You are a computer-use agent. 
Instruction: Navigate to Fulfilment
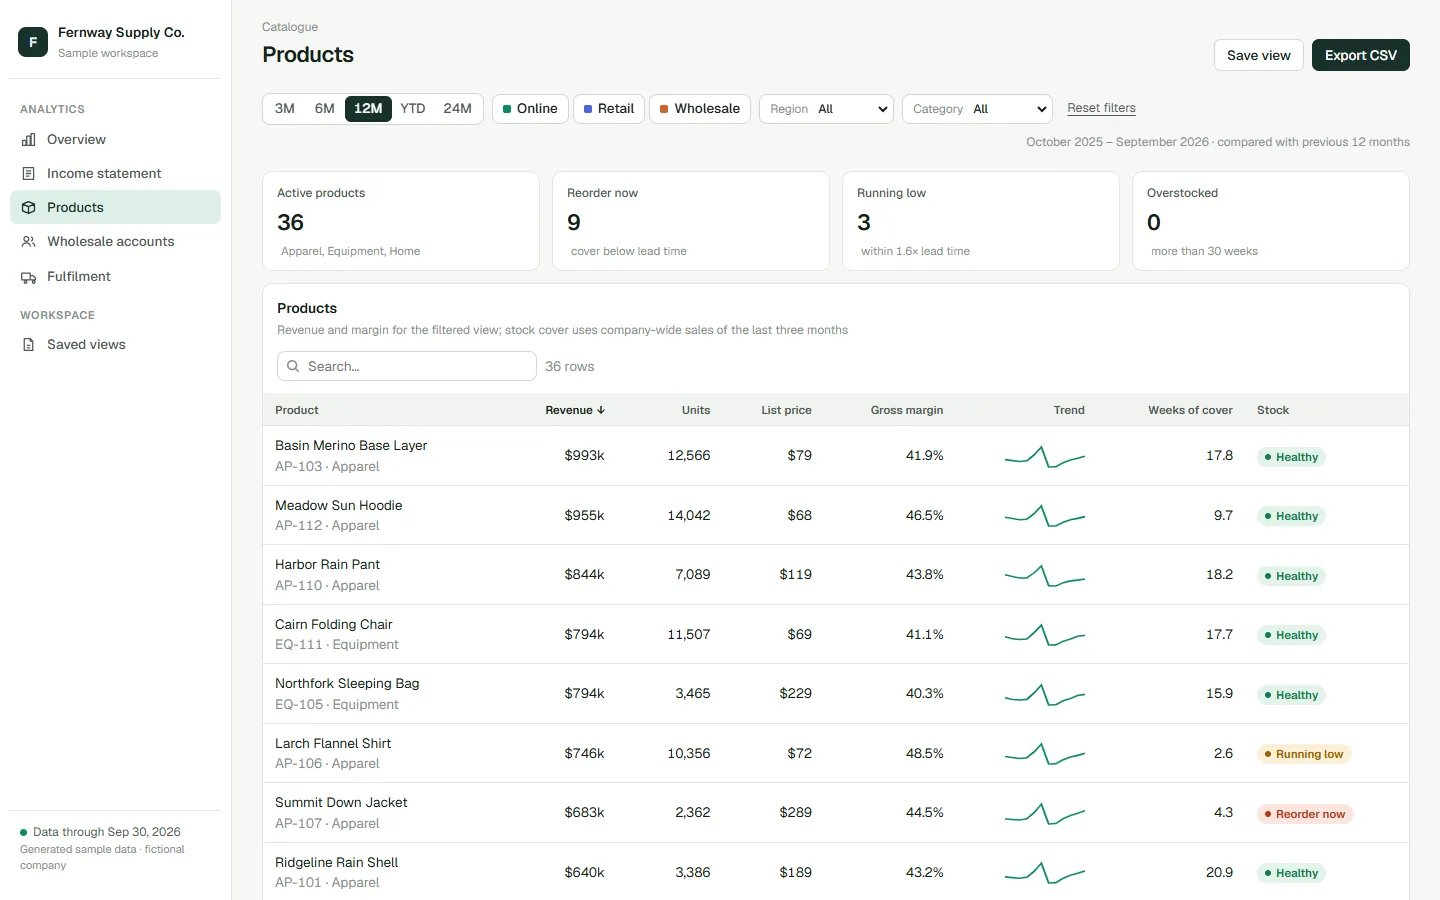[x=115, y=277]
